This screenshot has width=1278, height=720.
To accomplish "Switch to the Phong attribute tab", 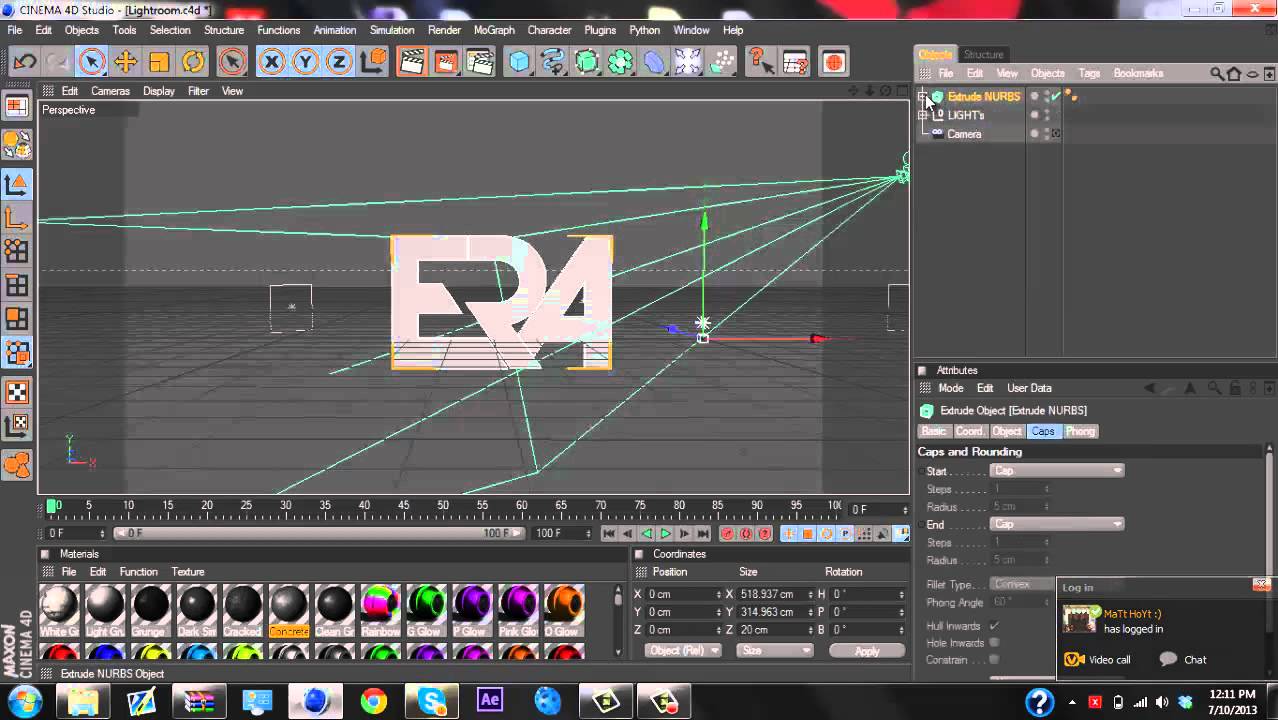I will pyautogui.click(x=1079, y=431).
